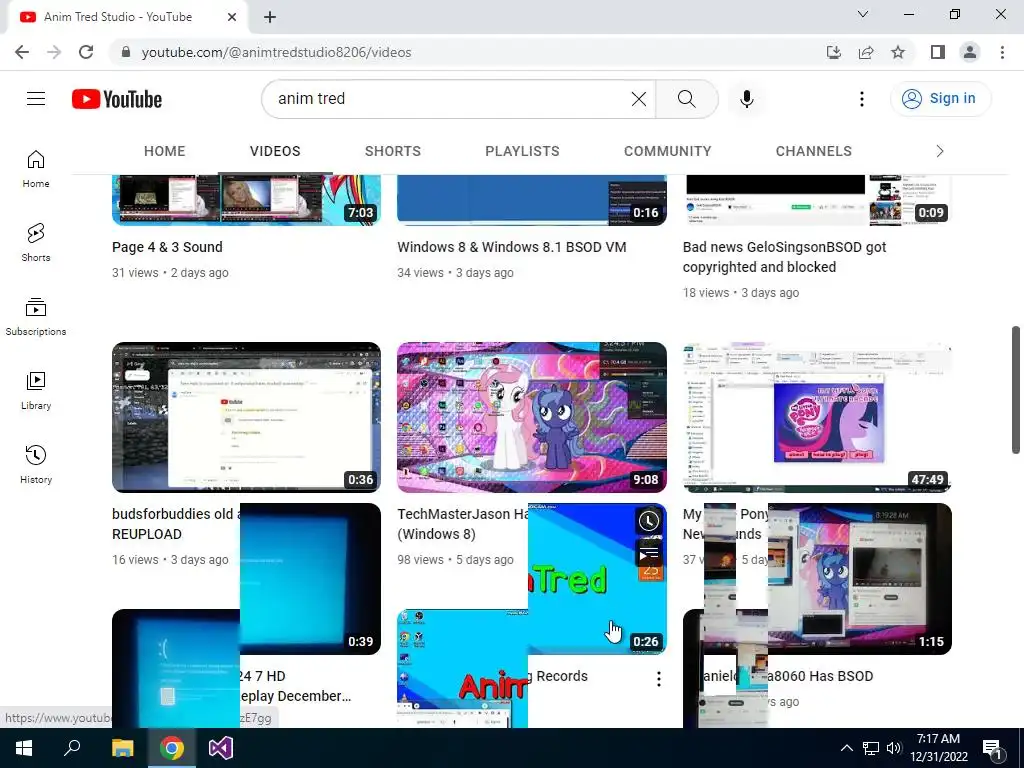Click the address bar URL
This screenshot has height=768, width=1024.
pyautogui.click(x=276, y=52)
